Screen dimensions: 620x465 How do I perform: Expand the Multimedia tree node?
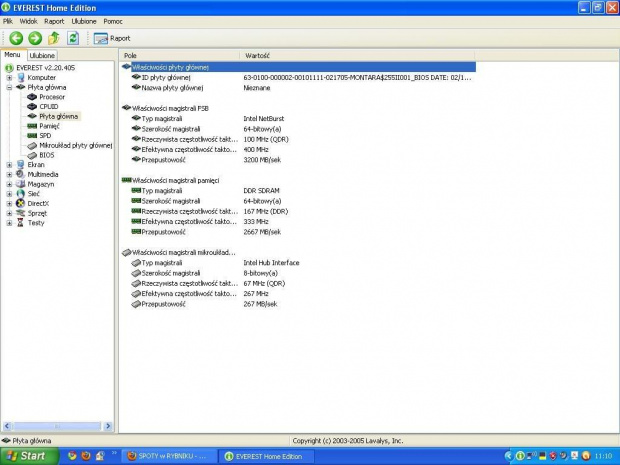click(x=9, y=174)
